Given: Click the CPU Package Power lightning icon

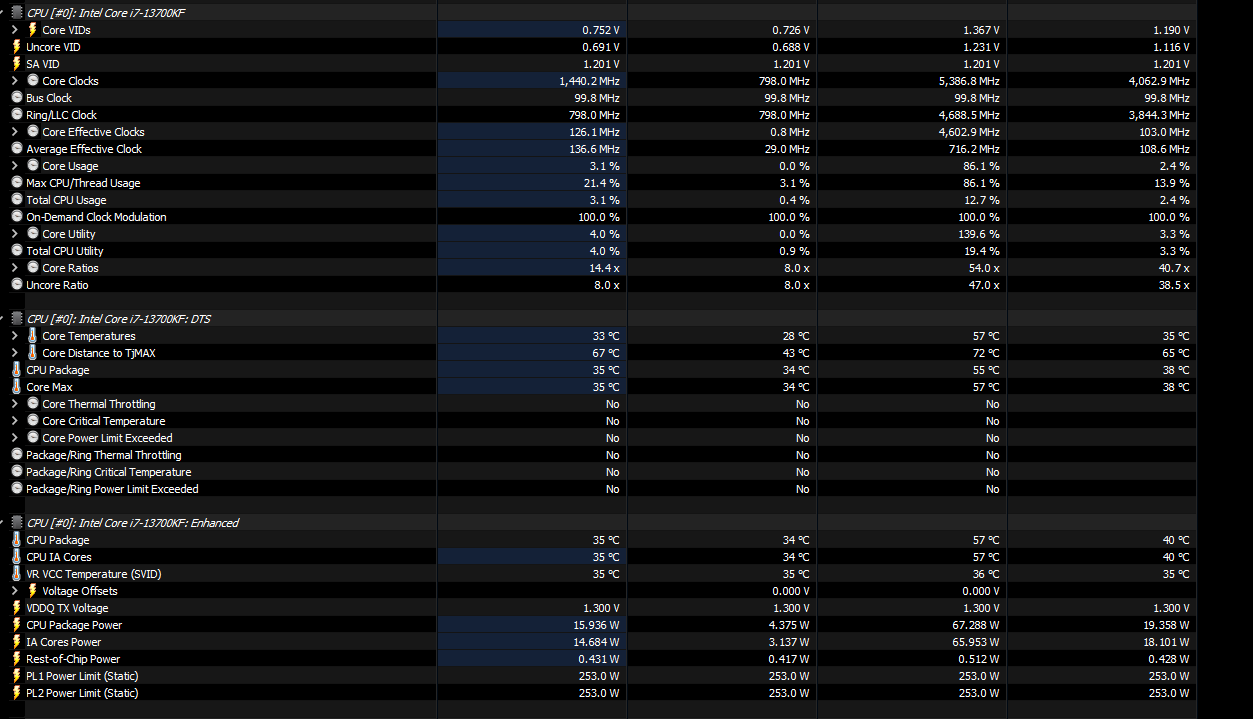Looking at the screenshot, I should (x=16, y=625).
